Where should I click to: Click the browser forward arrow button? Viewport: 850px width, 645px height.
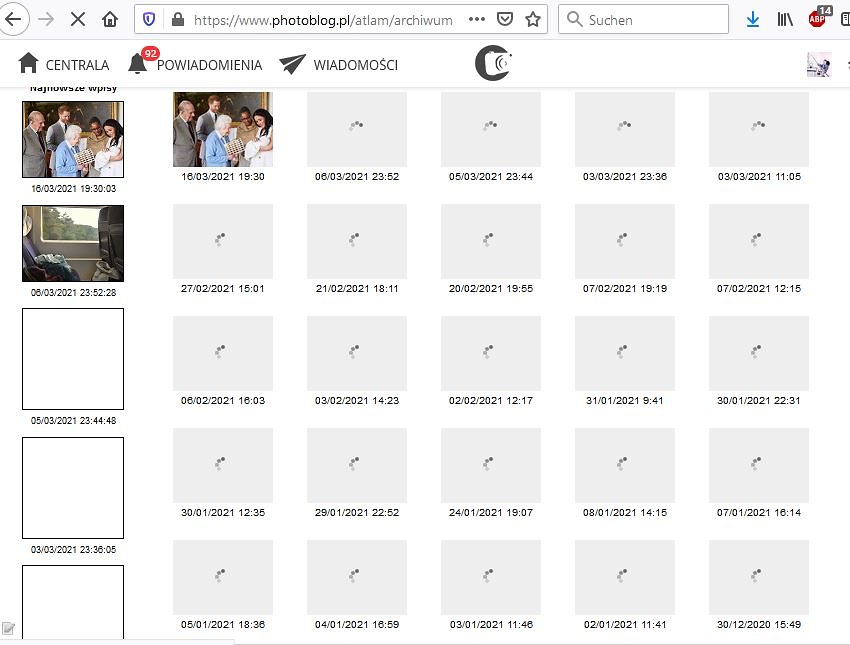(47, 20)
